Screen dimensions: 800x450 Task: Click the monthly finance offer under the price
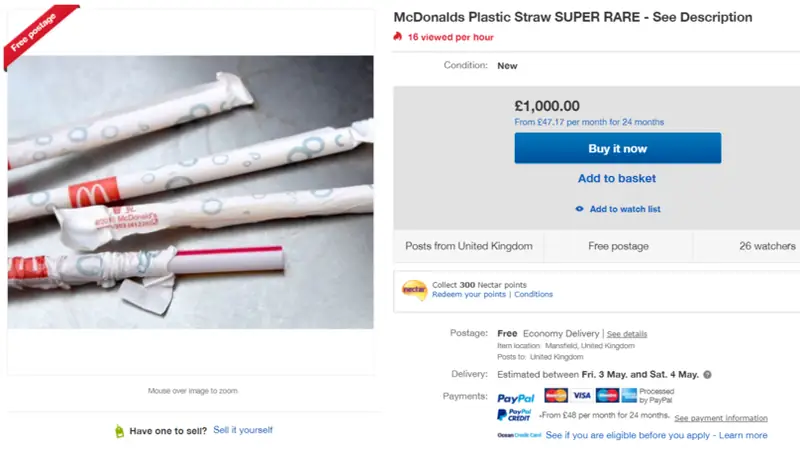(x=589, y=122)
